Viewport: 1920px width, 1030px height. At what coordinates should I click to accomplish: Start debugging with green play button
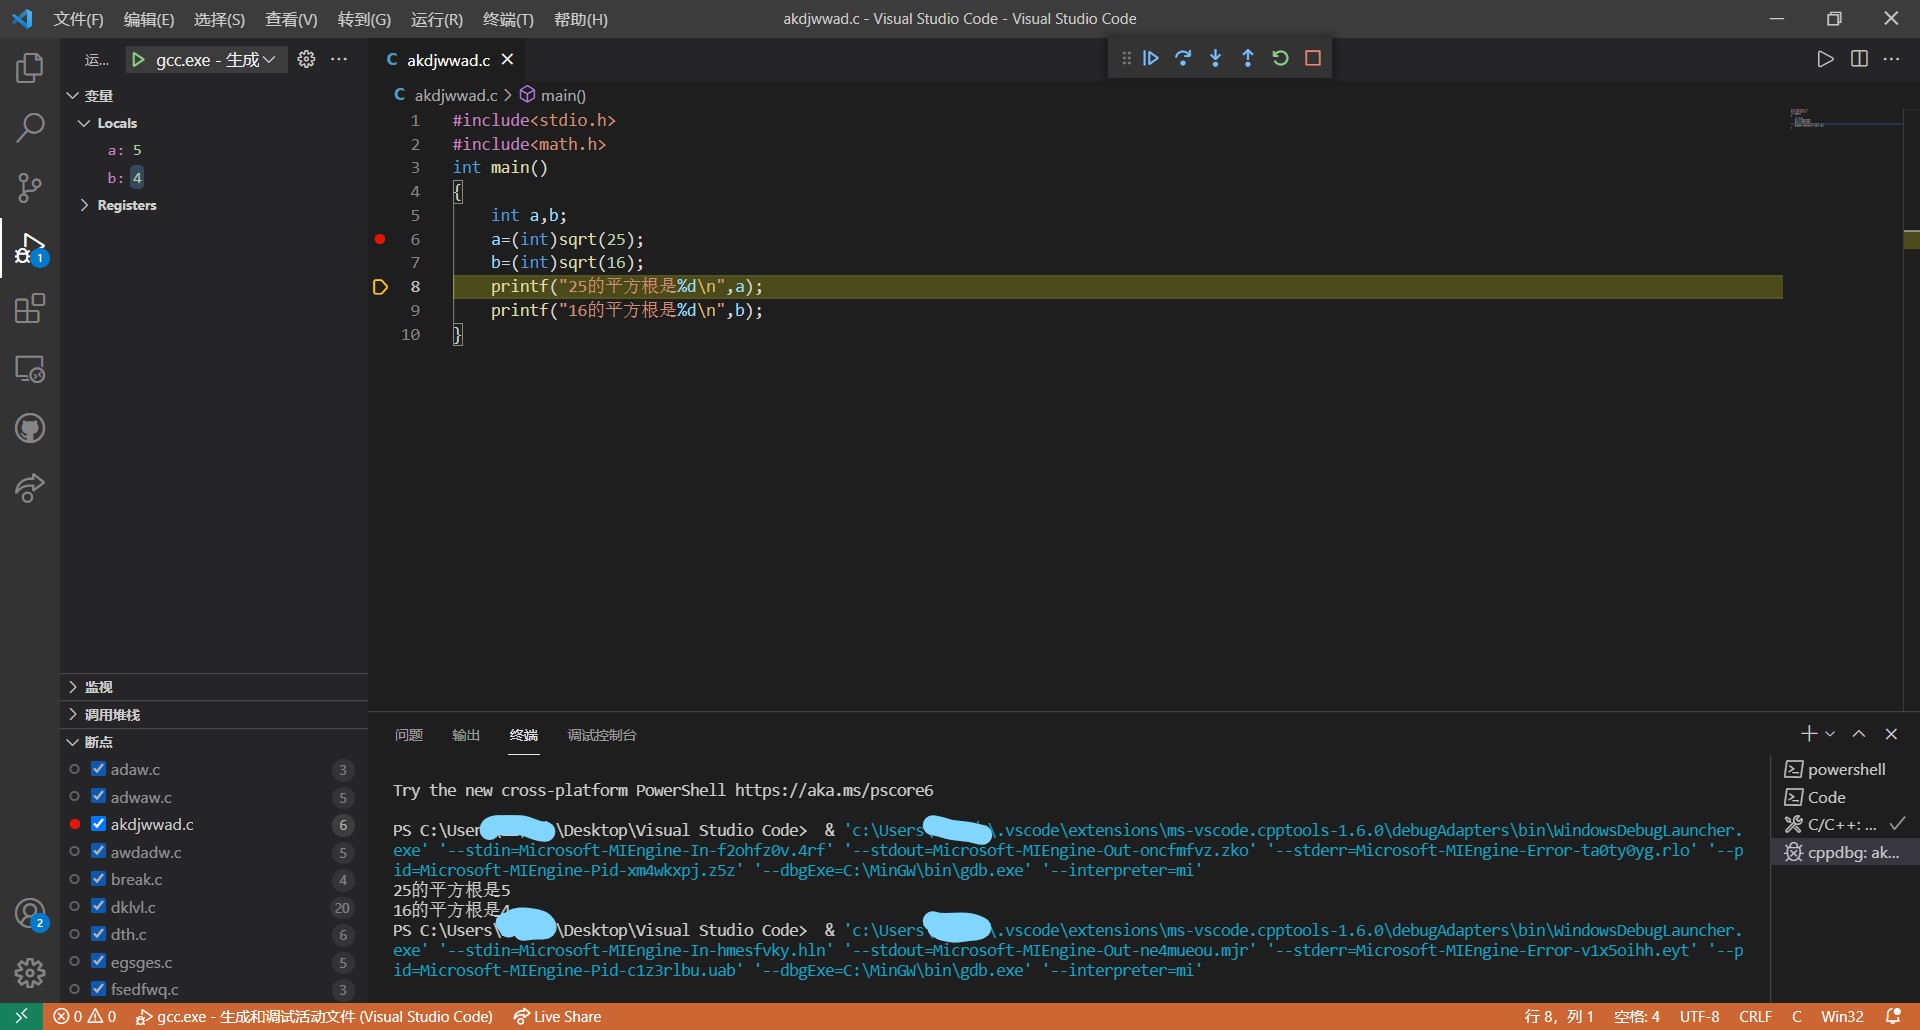coord(139,60)
